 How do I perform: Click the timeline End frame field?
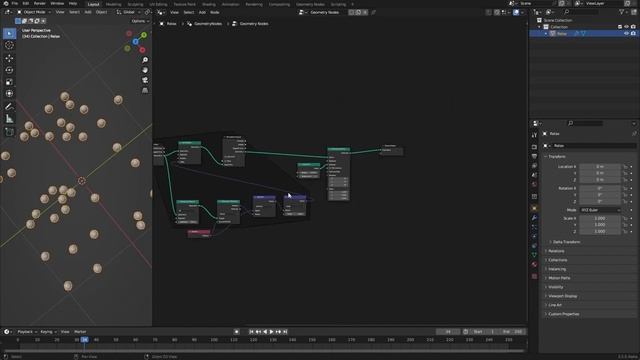pyautogui.click(x=512, y=332)
